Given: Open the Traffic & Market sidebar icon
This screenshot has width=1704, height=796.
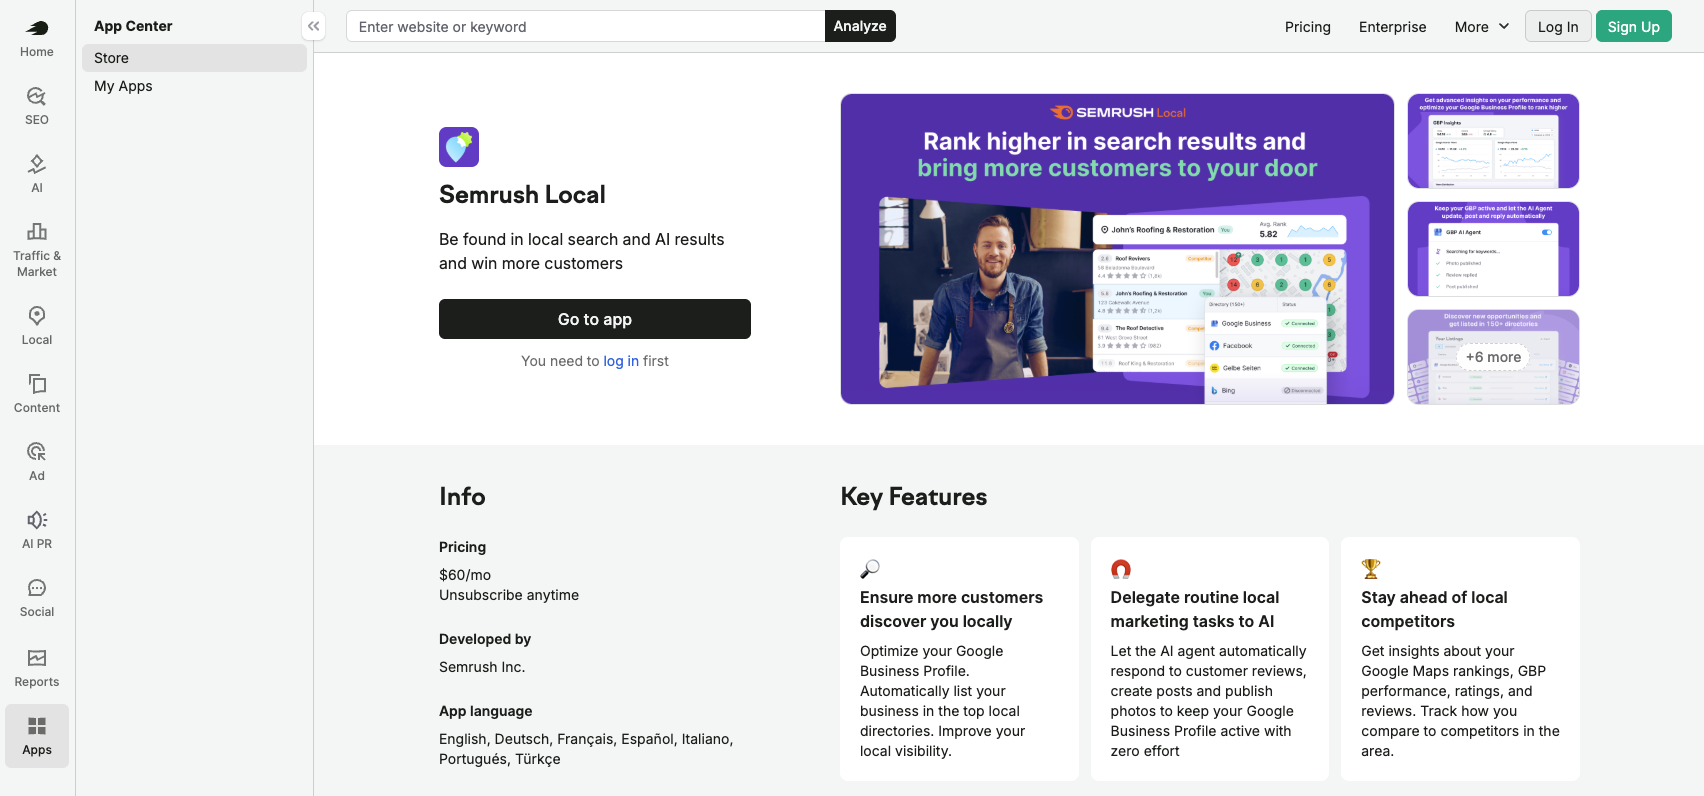Looking at the screenshot, I should [x=37, y=250].
